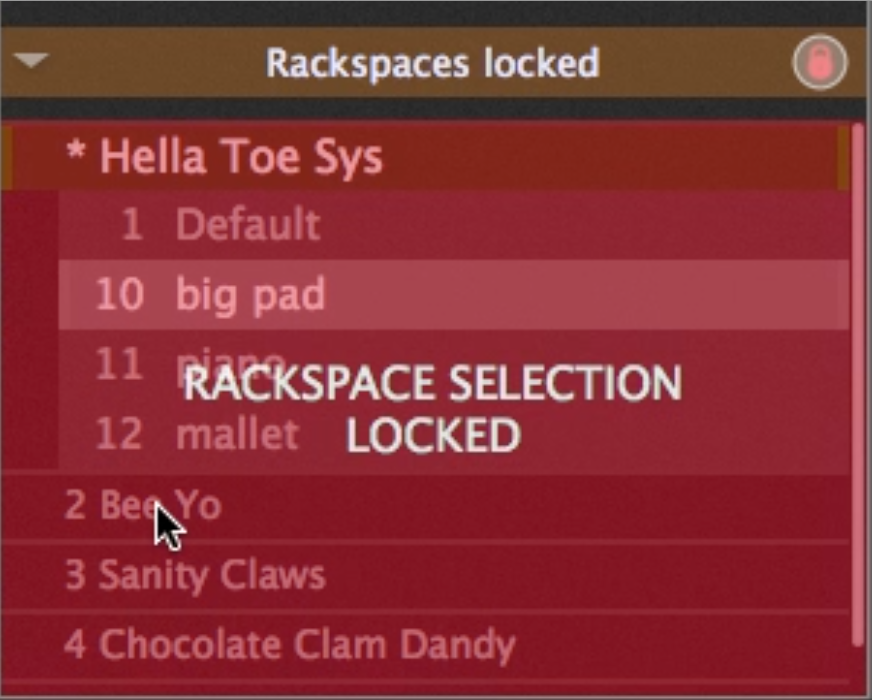
Task: Select the mallet variation
Action: pyautogui.click(x=454, y=434)
